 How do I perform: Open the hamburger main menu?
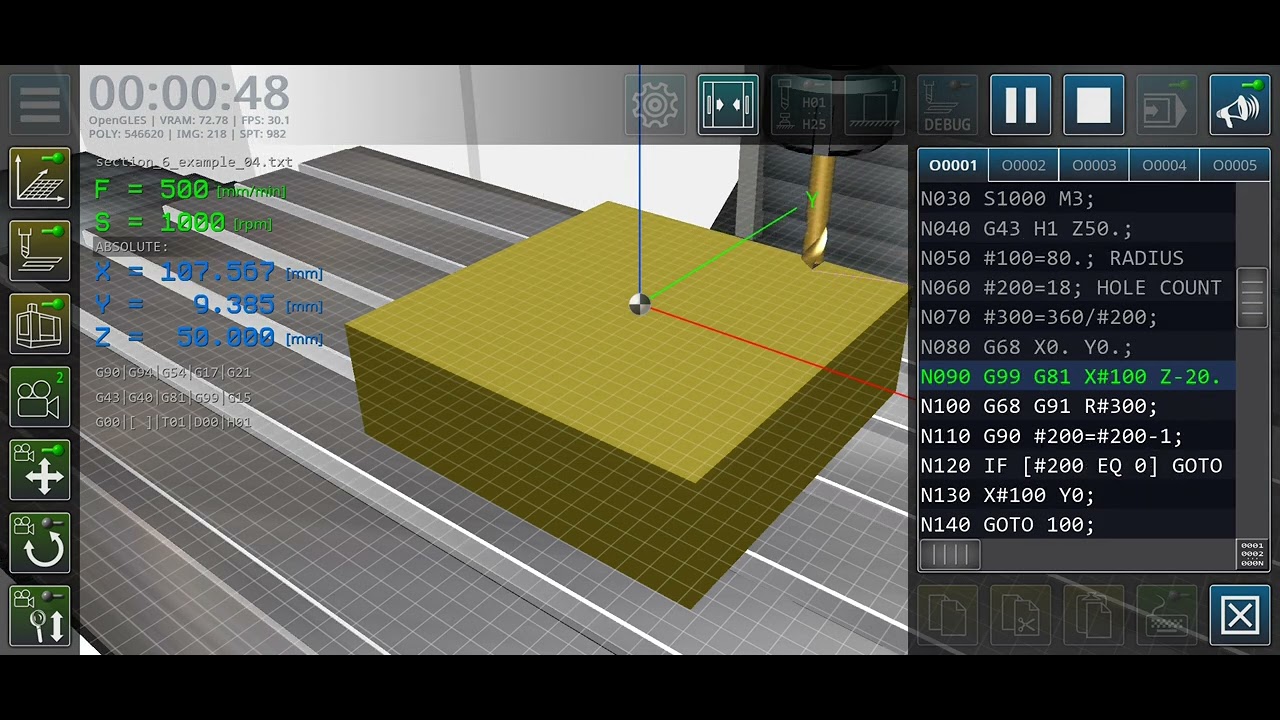click(40, 104)
